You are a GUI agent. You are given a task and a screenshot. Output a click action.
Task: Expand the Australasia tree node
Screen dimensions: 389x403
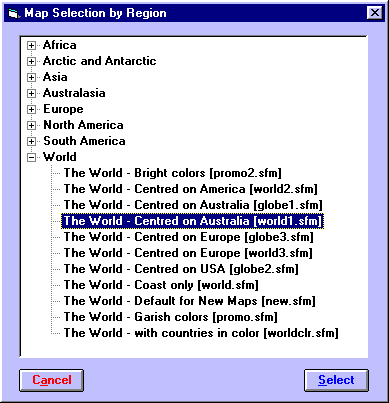click(x=31, y=93)
